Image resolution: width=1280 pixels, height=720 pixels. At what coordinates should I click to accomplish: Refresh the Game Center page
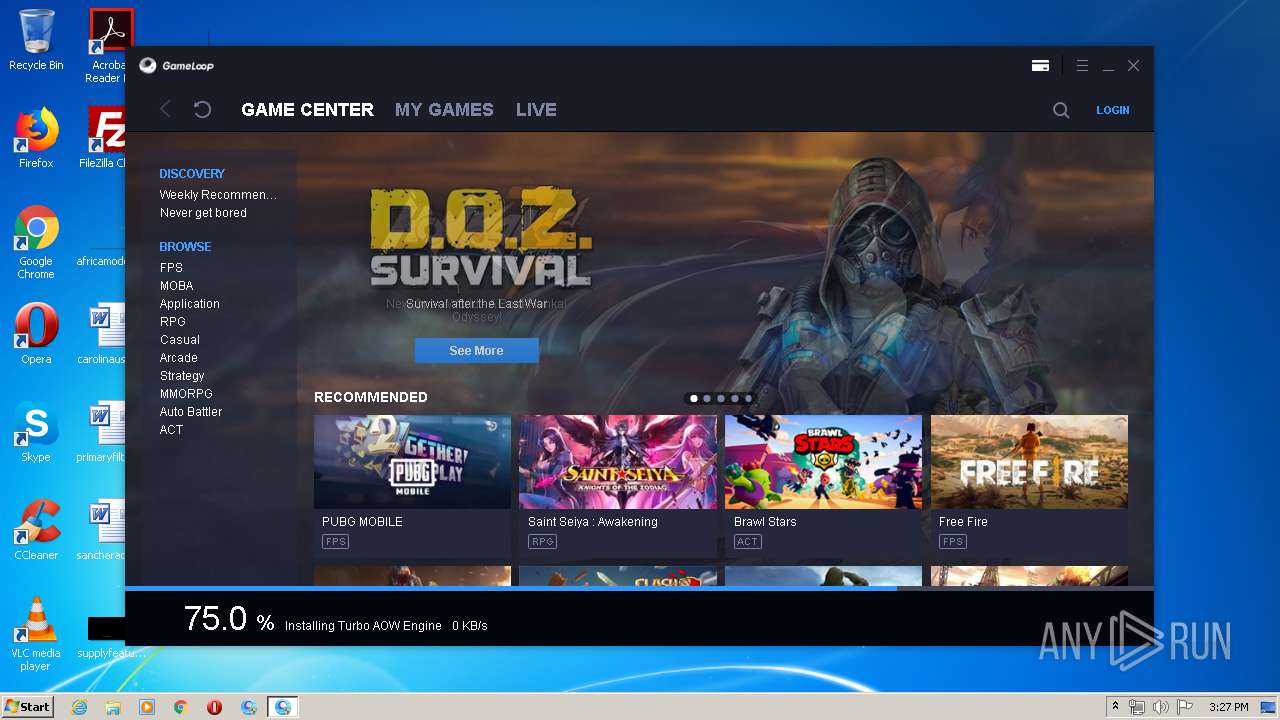pos(202,110)
